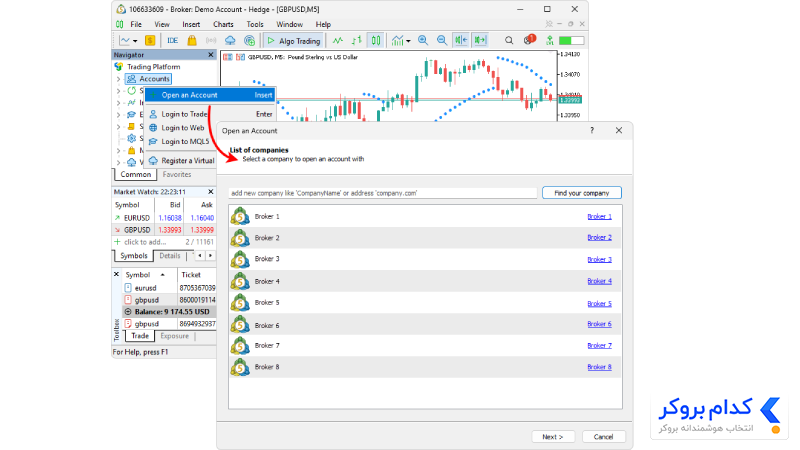Open the File menu
The image size is (800, 450).
136,24
